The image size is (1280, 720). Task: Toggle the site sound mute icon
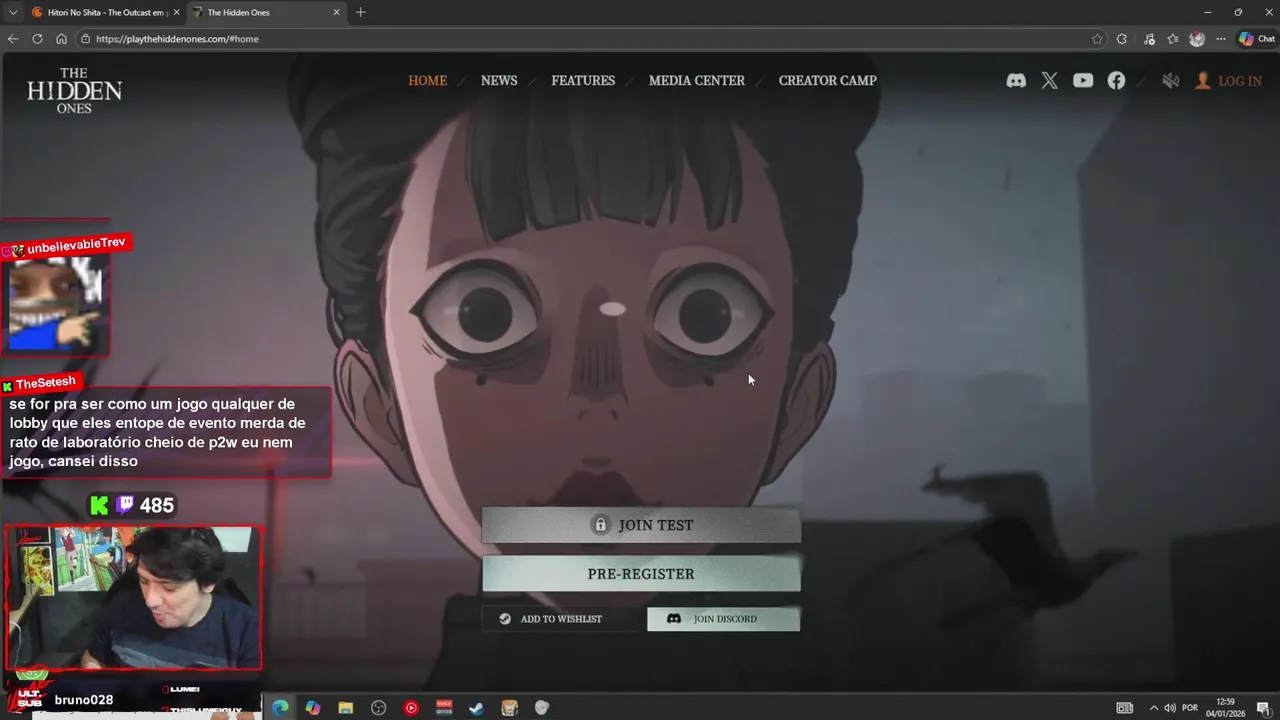pyautogui.click(x=1170, y=81)
